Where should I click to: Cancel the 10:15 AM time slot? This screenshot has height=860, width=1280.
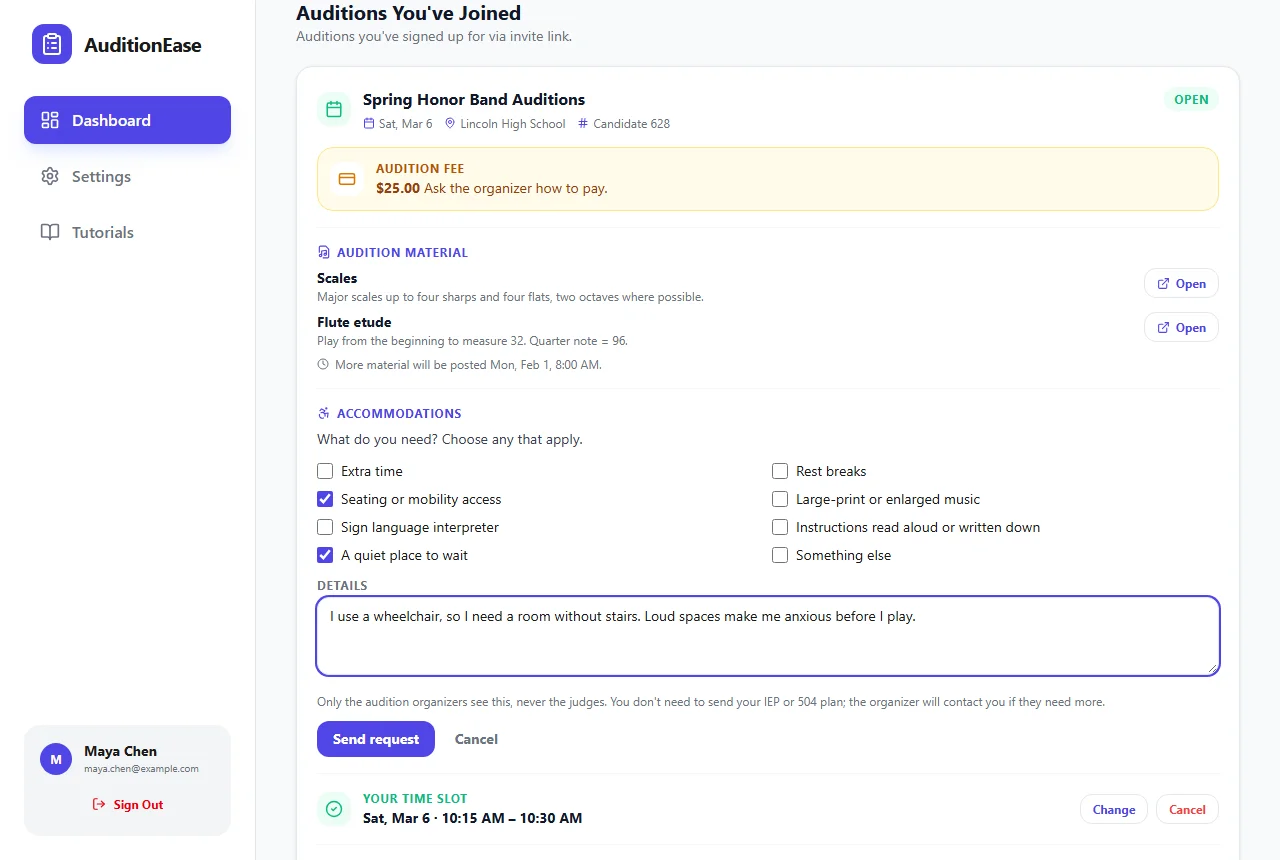click(x=1187, y=810)
